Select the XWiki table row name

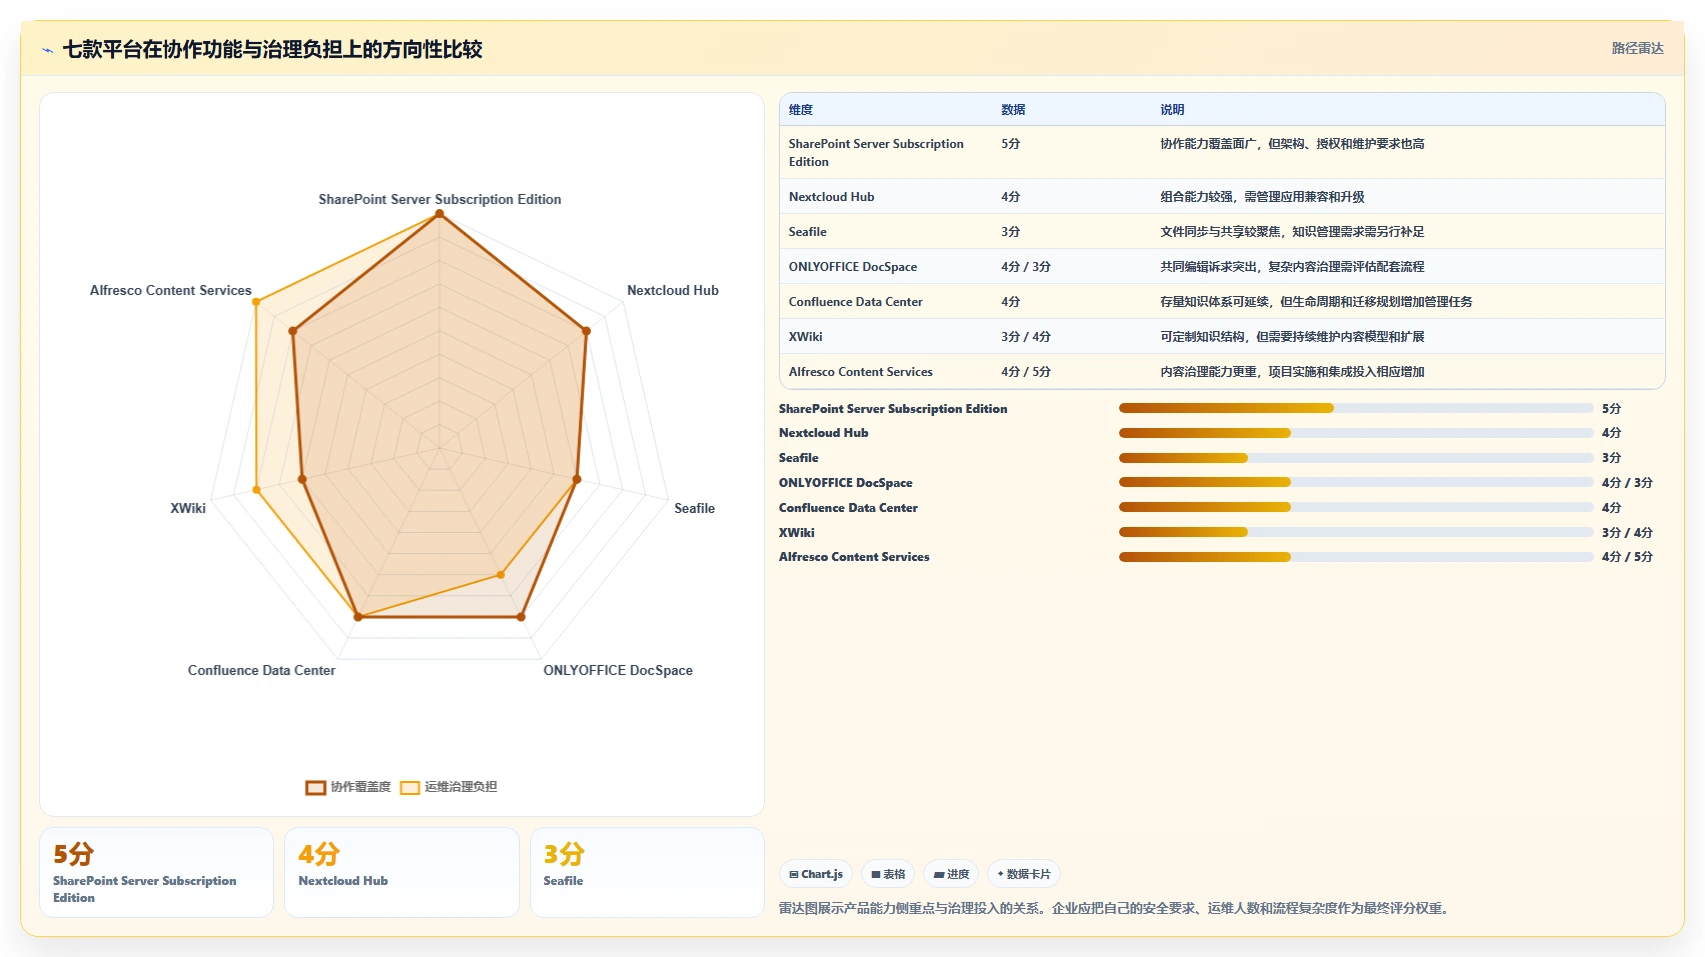click(806, 337)
